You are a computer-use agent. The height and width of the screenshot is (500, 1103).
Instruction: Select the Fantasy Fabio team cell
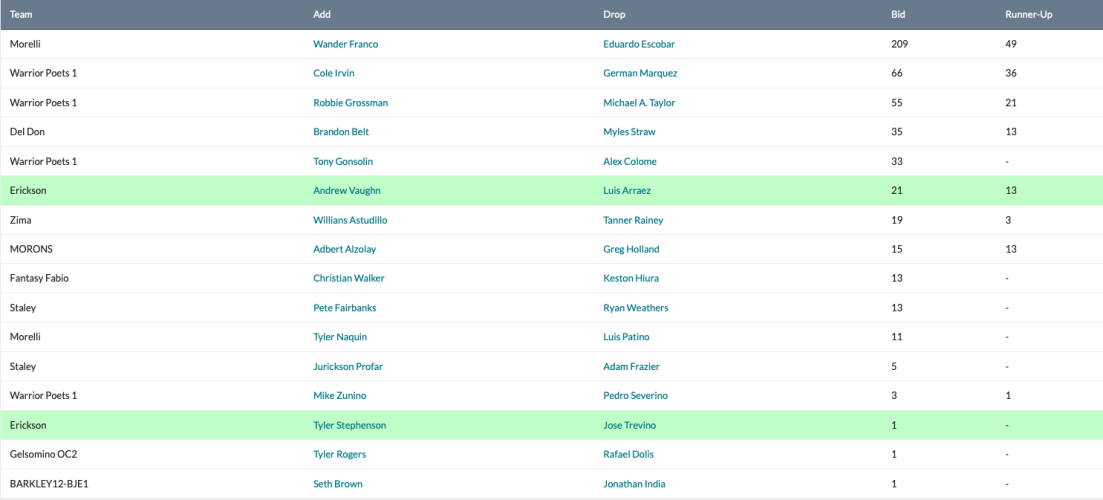point(39,278)
